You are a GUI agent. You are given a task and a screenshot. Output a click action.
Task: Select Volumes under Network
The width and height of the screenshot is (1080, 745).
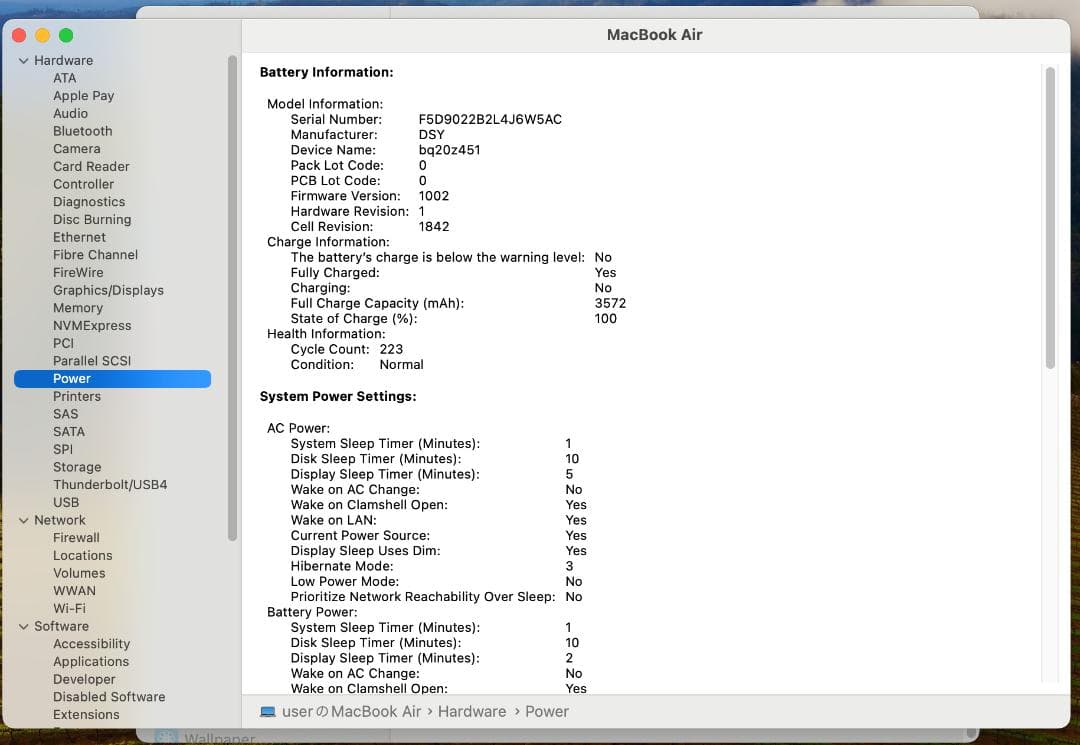(x=79, y=573)
